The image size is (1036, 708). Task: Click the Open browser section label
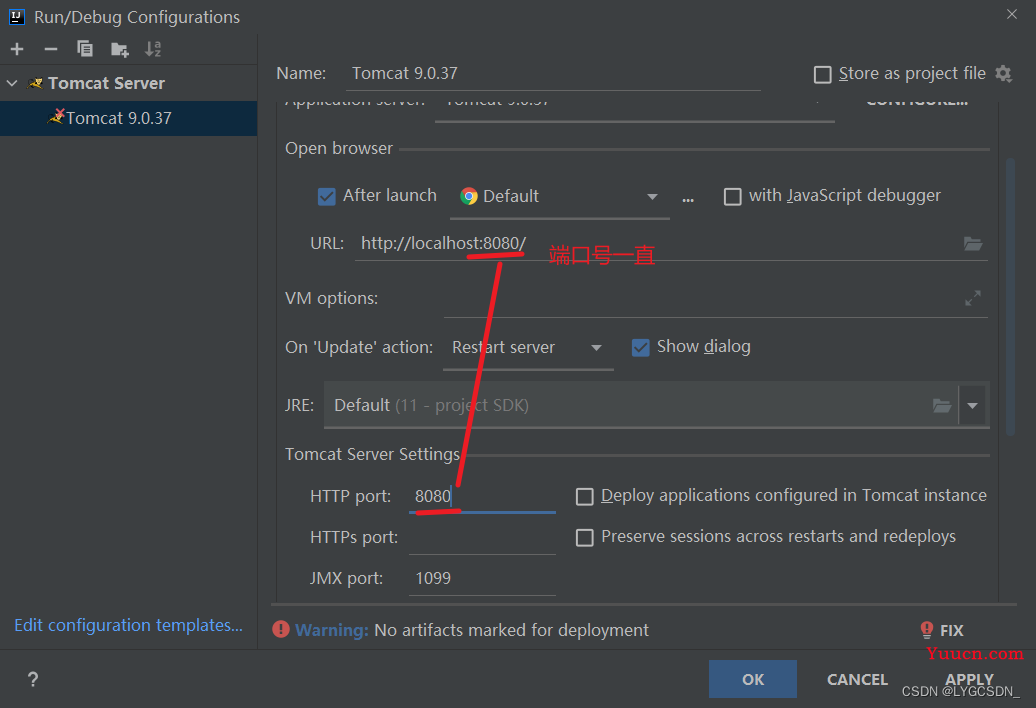point(339,148)
